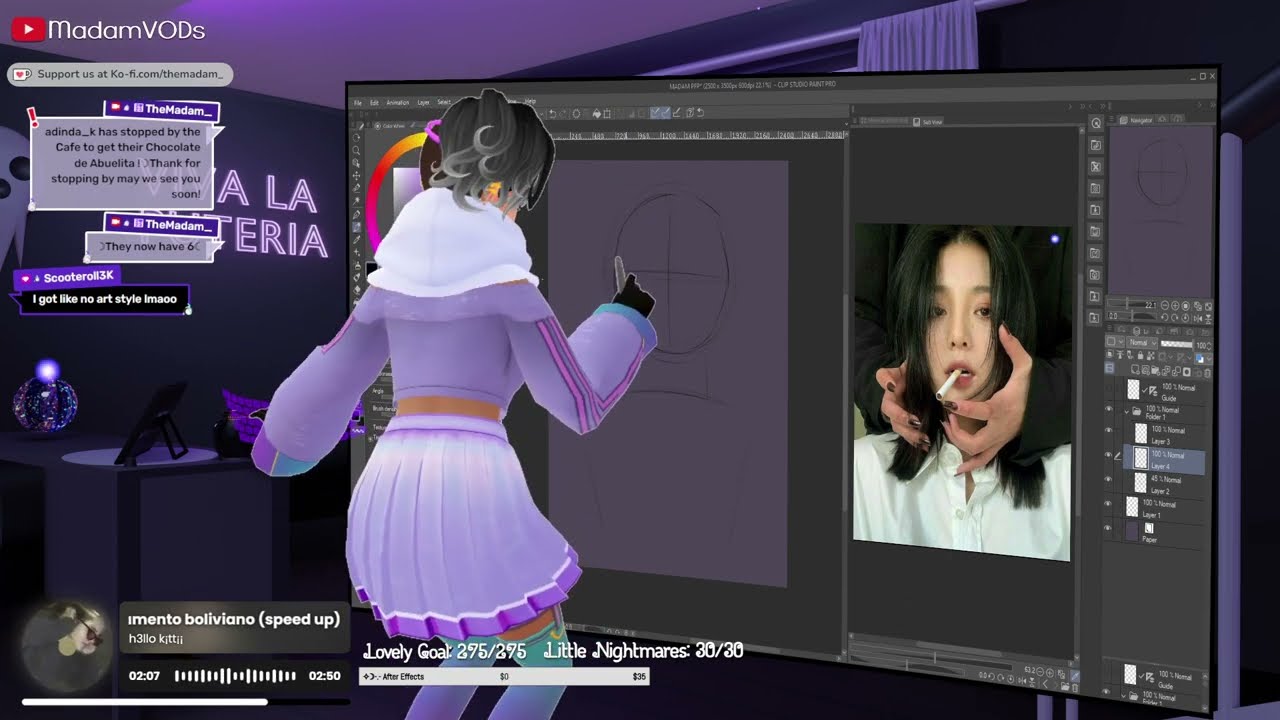The width and height of the screenshot is (1280, 720).
Task: Select the highlighted Pencil tool
Action: (x=357, y=228)
